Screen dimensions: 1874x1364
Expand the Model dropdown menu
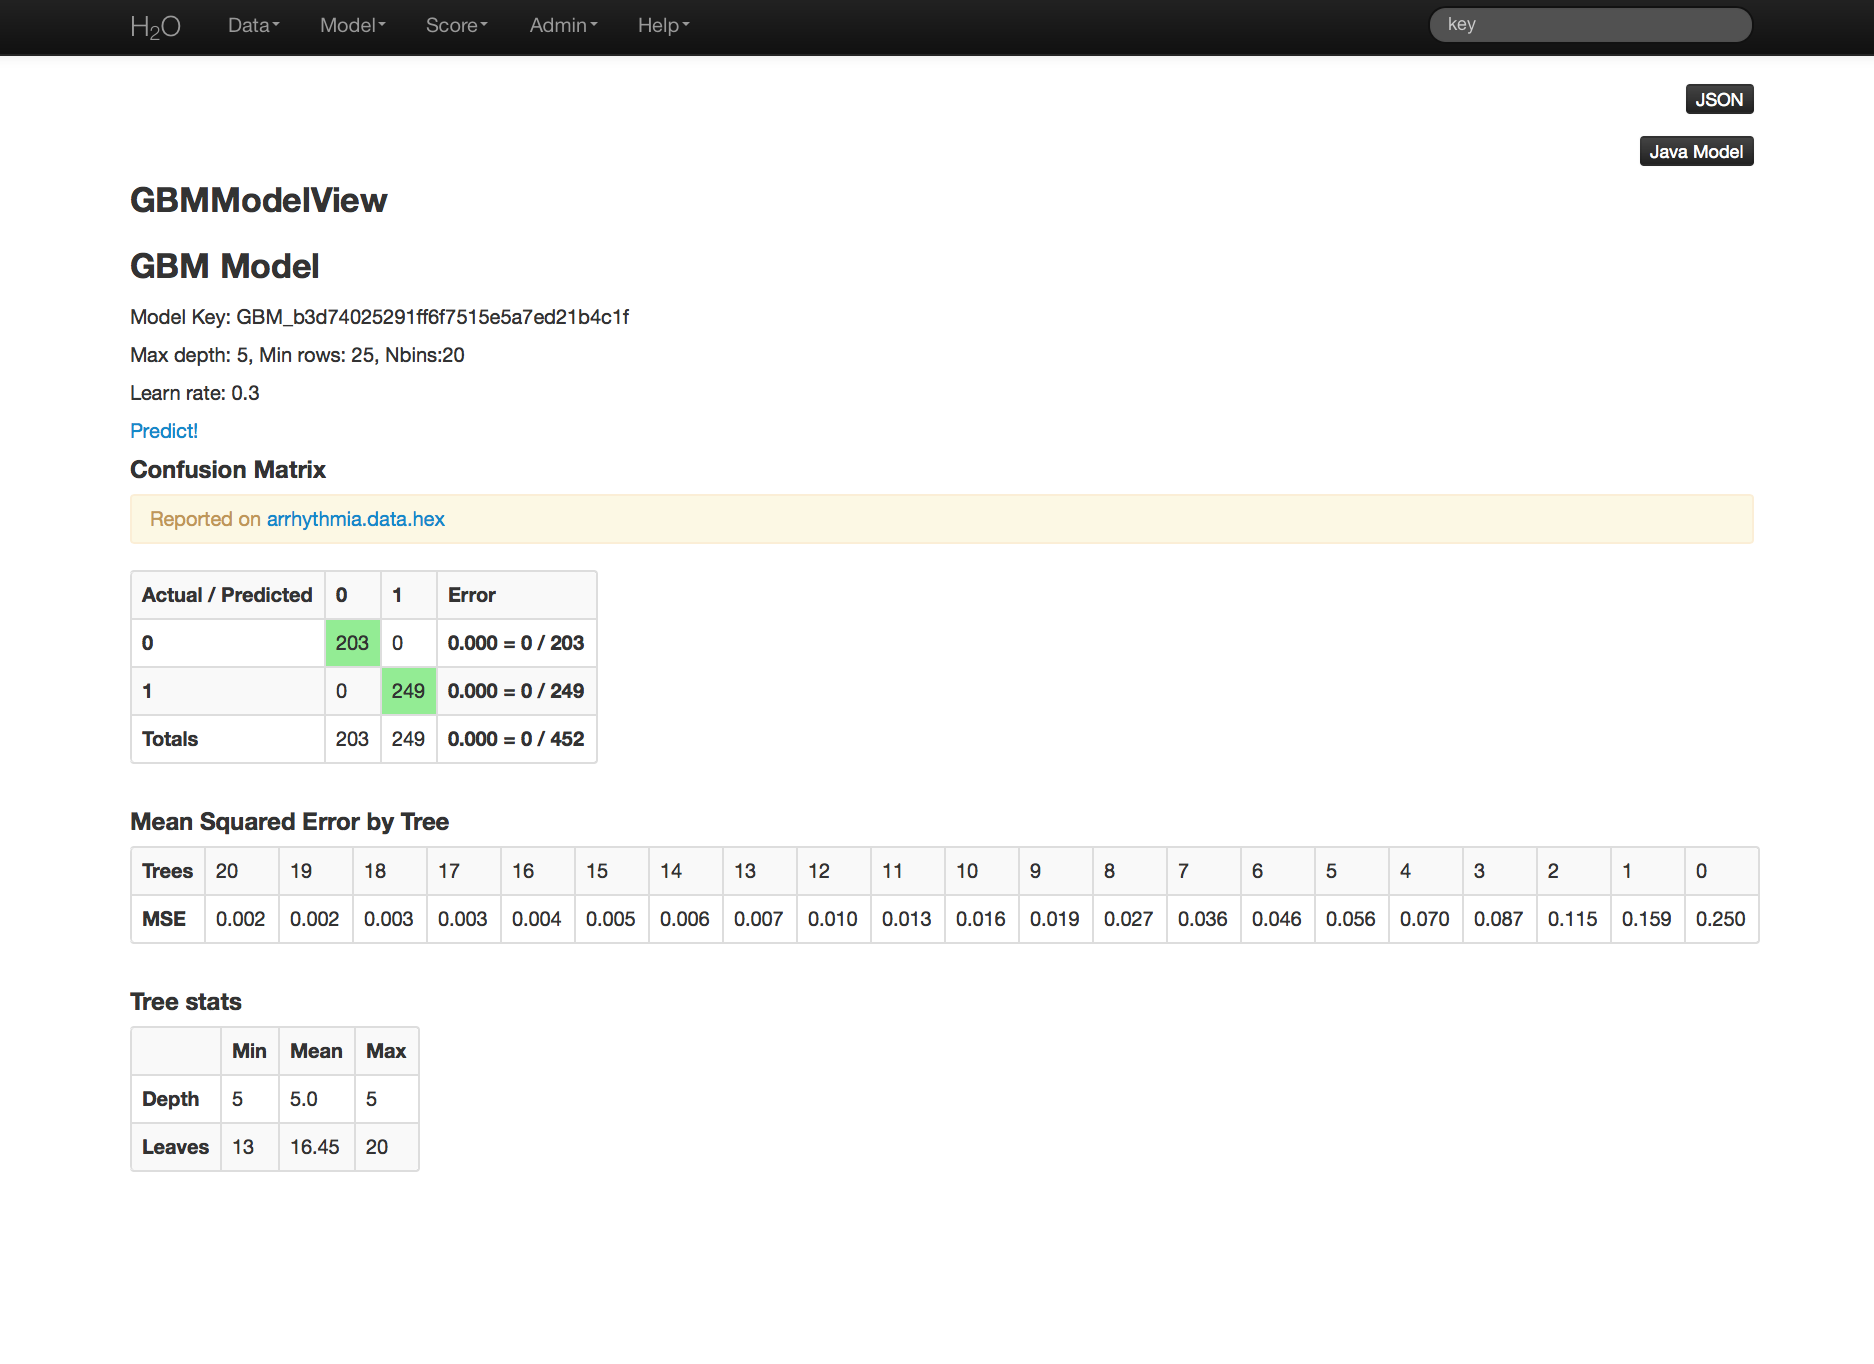(x=352, y=26)
